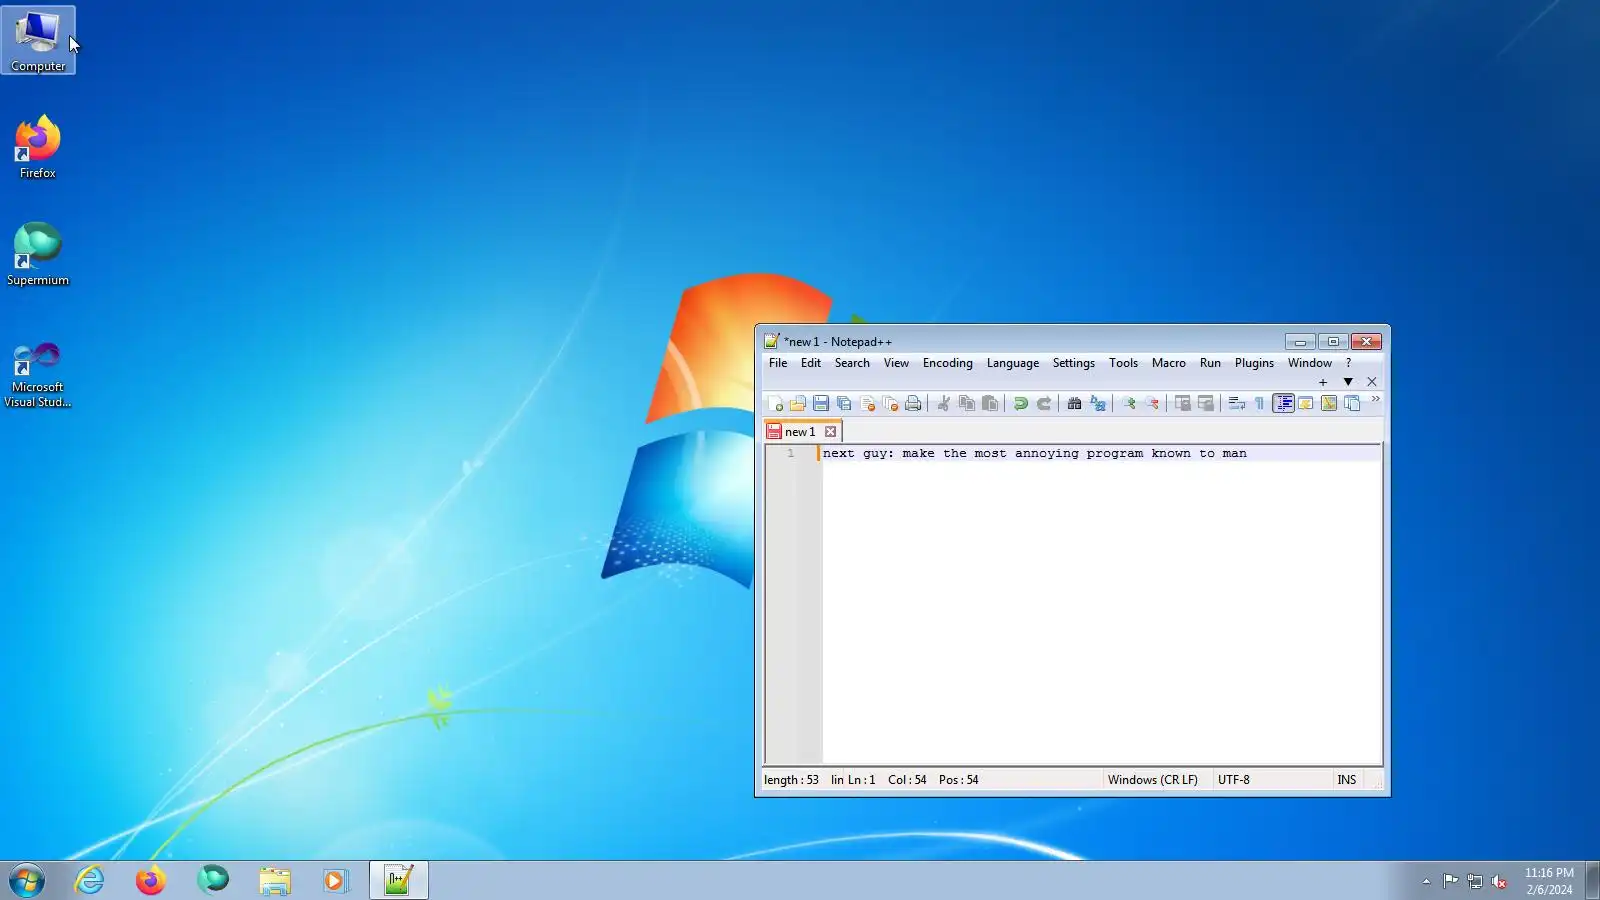
Task: Open the File menu
Action: tap(778, 363)
